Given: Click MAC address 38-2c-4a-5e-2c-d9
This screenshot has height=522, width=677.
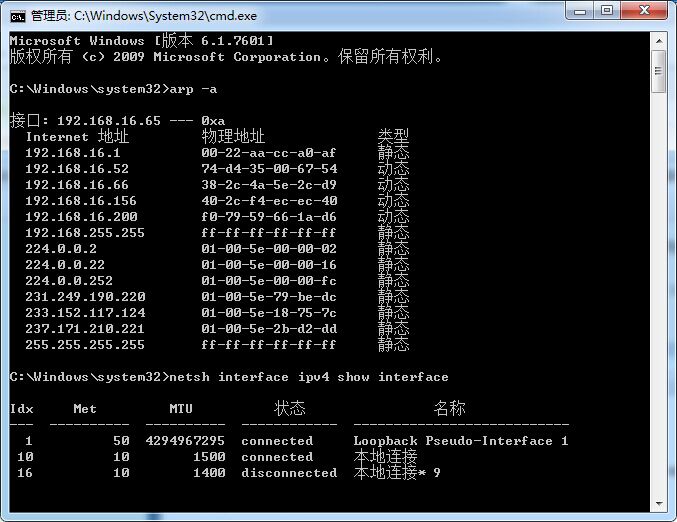Looking at the screenshot, I should (x=269, y=185).
